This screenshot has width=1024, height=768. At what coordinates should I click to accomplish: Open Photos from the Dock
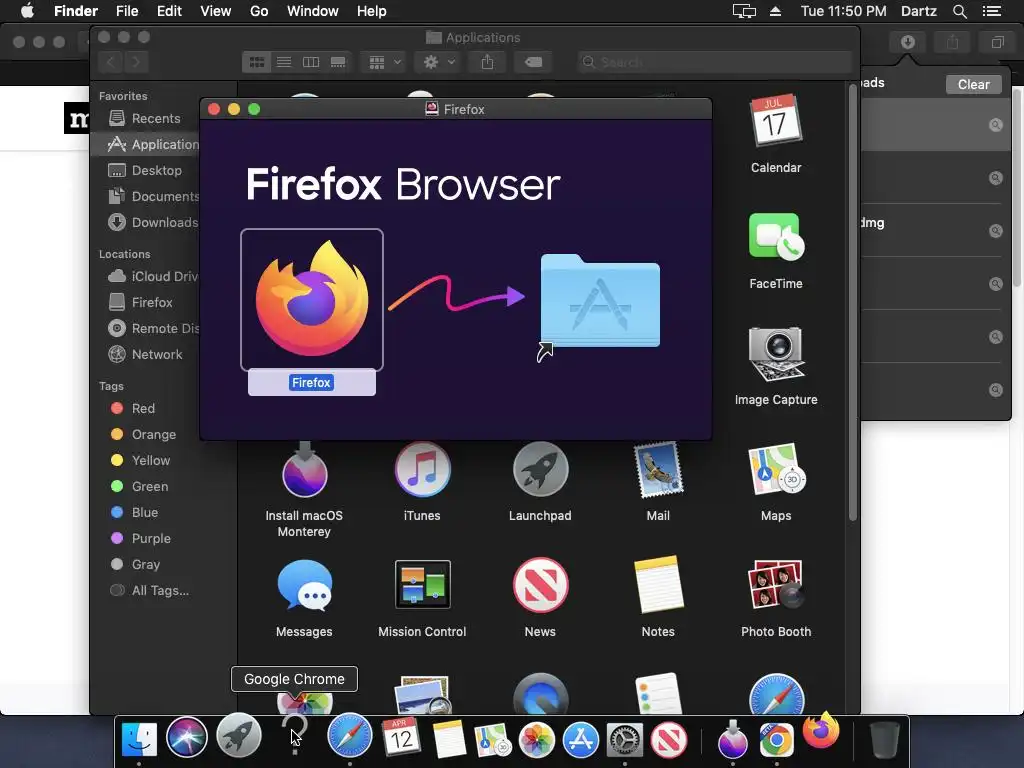[x=537, y=741]
